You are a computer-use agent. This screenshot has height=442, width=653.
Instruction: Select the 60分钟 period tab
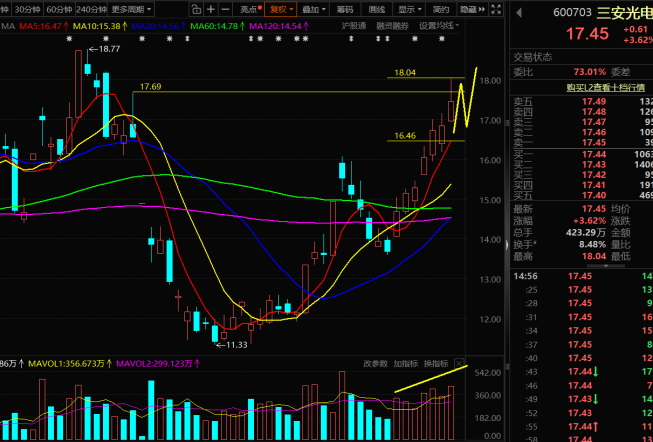[59, 9]
